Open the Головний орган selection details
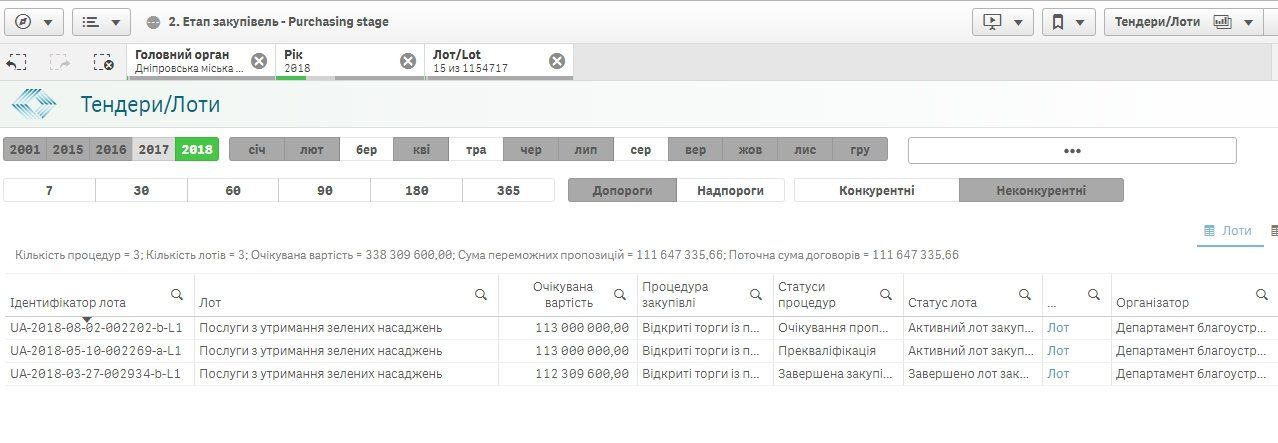The height and width of the screenshot is (443, 1278). pyautogui.click(x=190, y=61)
